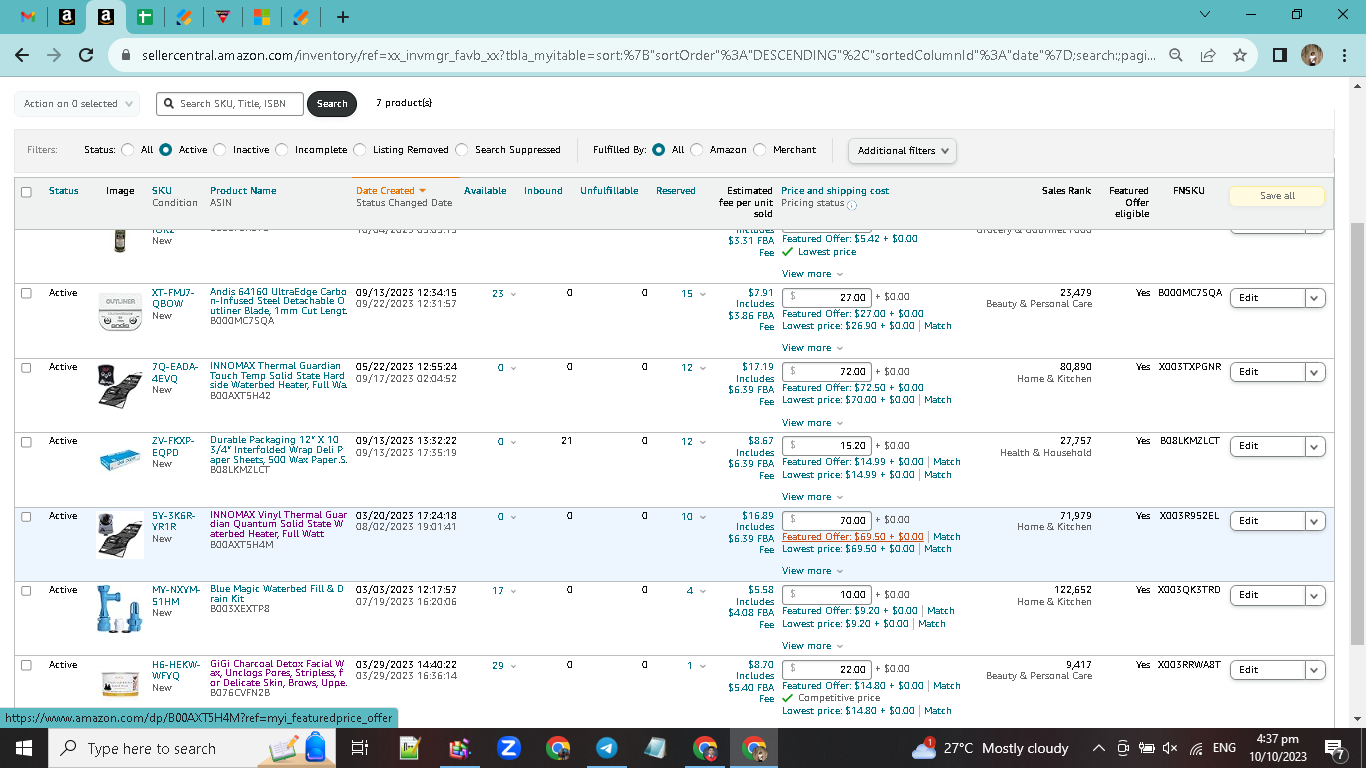
Task: Expand Reserved 12 dropdown for 7Q-EADA-4EVQ
Action: pyautogui.click(x=694, y=368)
